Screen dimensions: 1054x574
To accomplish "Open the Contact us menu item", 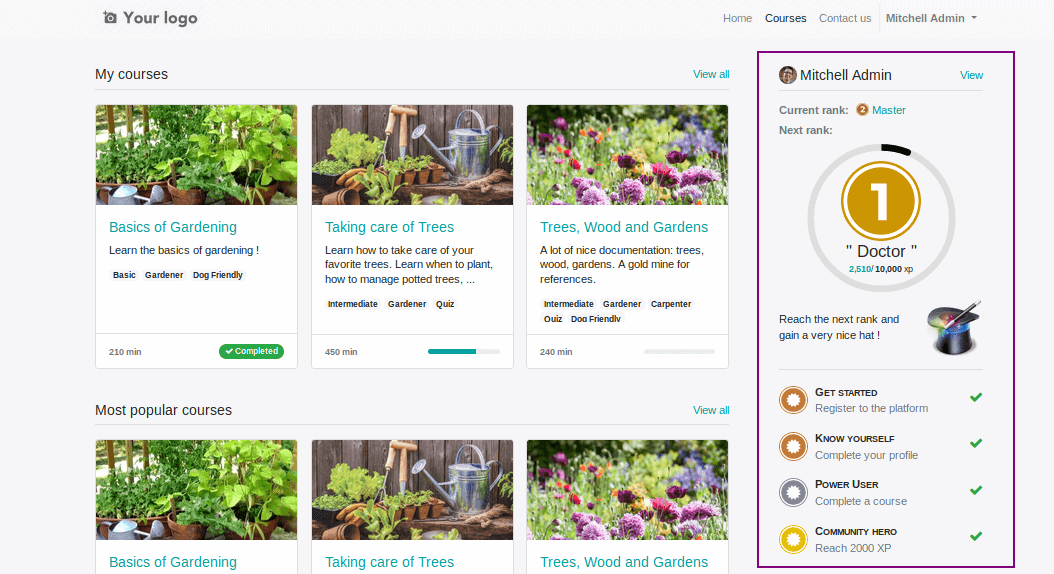I will coord(845,18).
